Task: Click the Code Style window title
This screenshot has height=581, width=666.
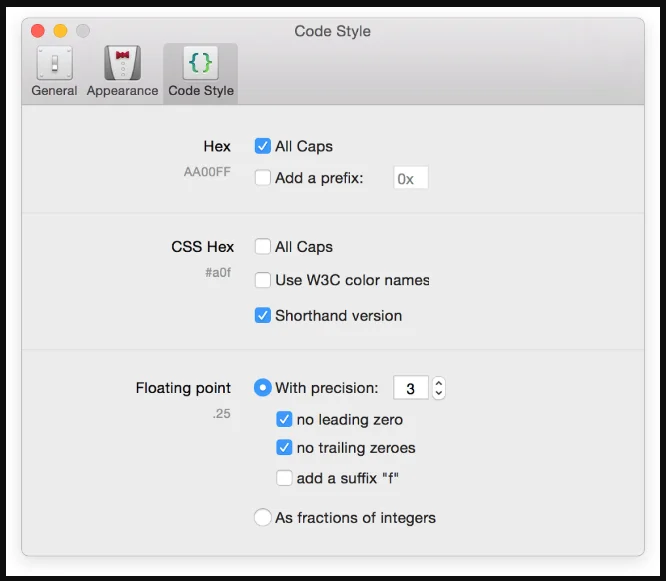Action: (x=333, y=31)
